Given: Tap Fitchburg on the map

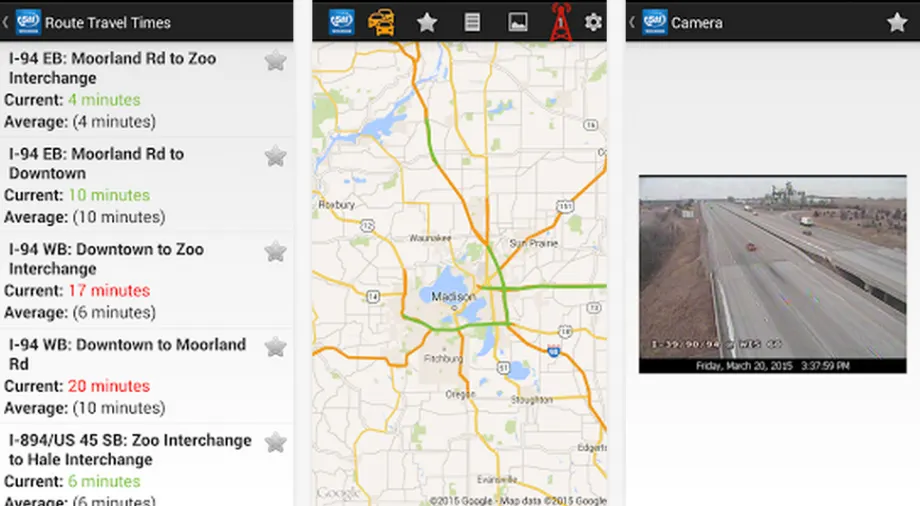Looking at the screenshot, I should click(443, 358).
